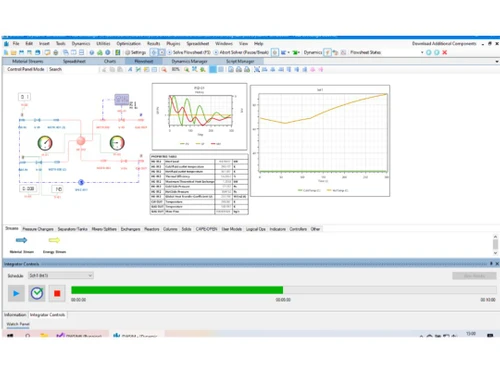This screenshot has height=375, width=500.
Task: Toggle the Dynamics mode button
Action: [328, 52]
